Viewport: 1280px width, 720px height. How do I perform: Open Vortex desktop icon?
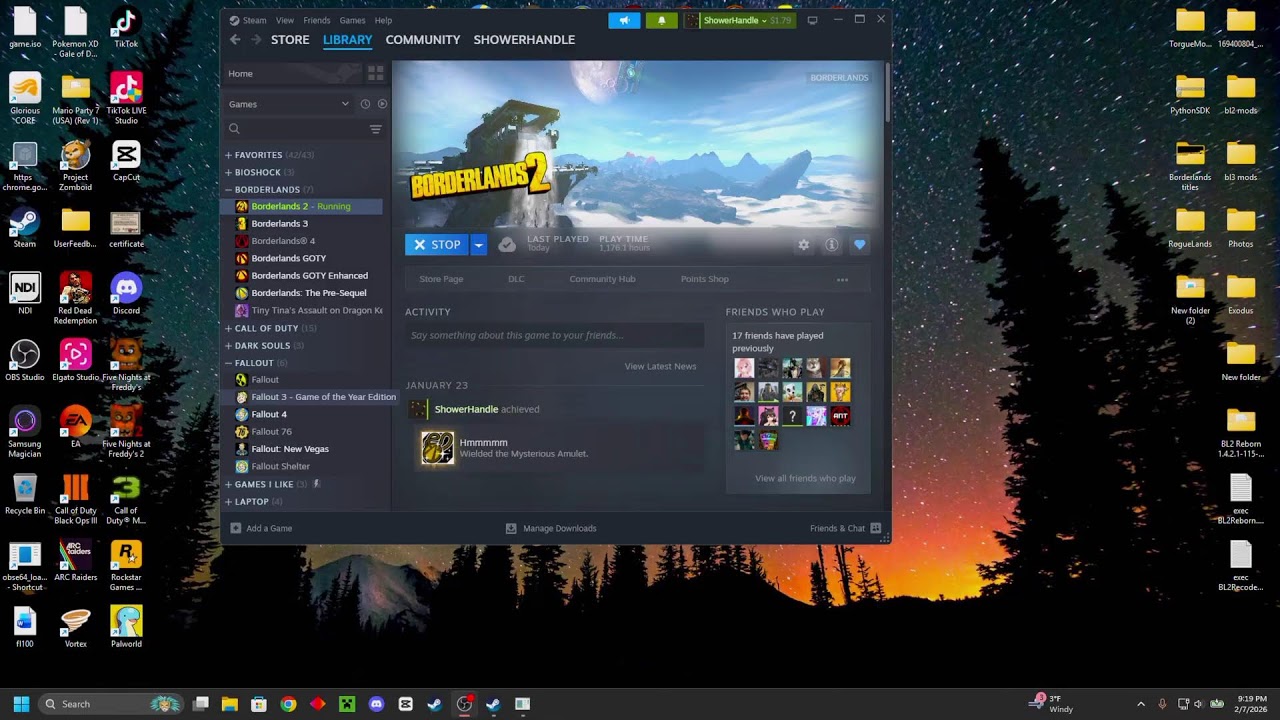[x=75, y=627]
